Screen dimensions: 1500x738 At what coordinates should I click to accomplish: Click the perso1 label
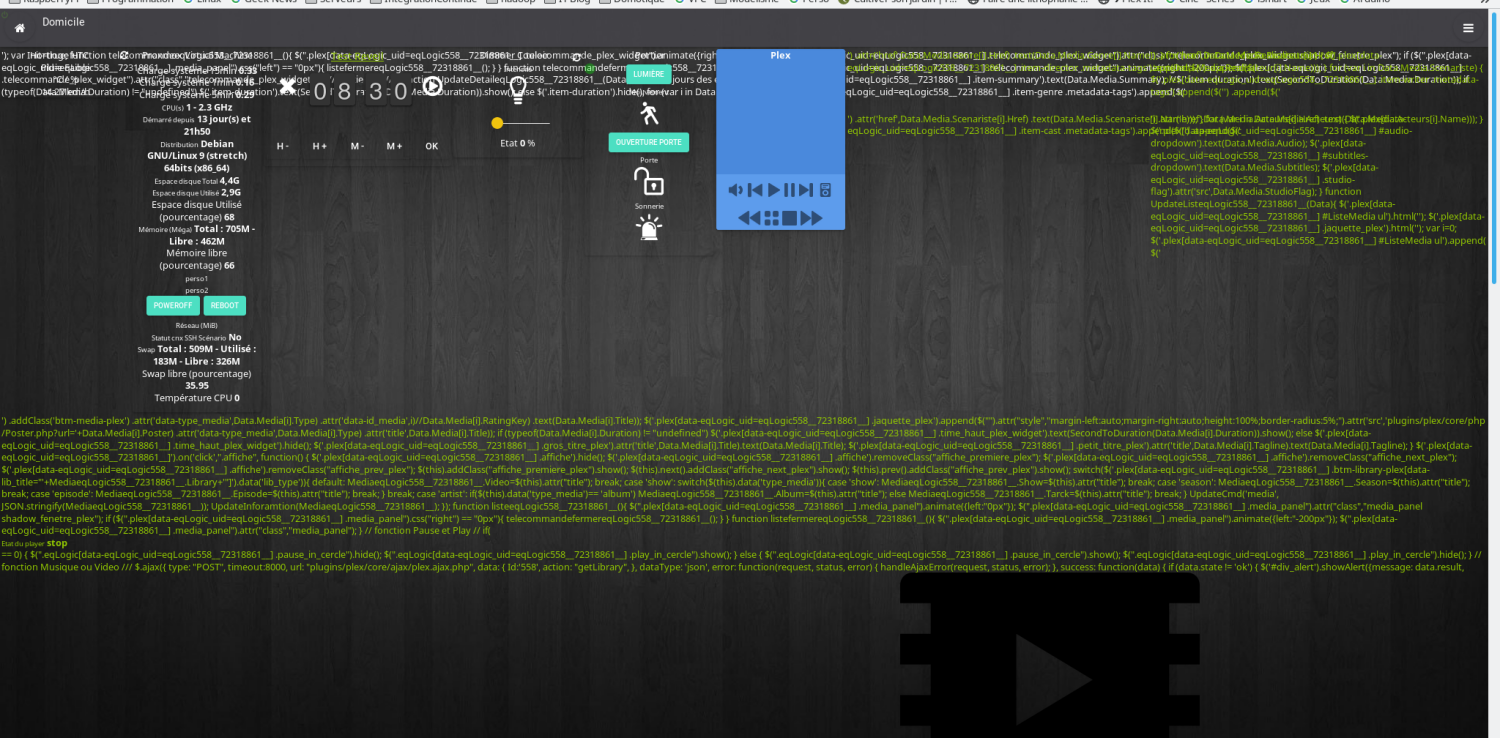196,279
